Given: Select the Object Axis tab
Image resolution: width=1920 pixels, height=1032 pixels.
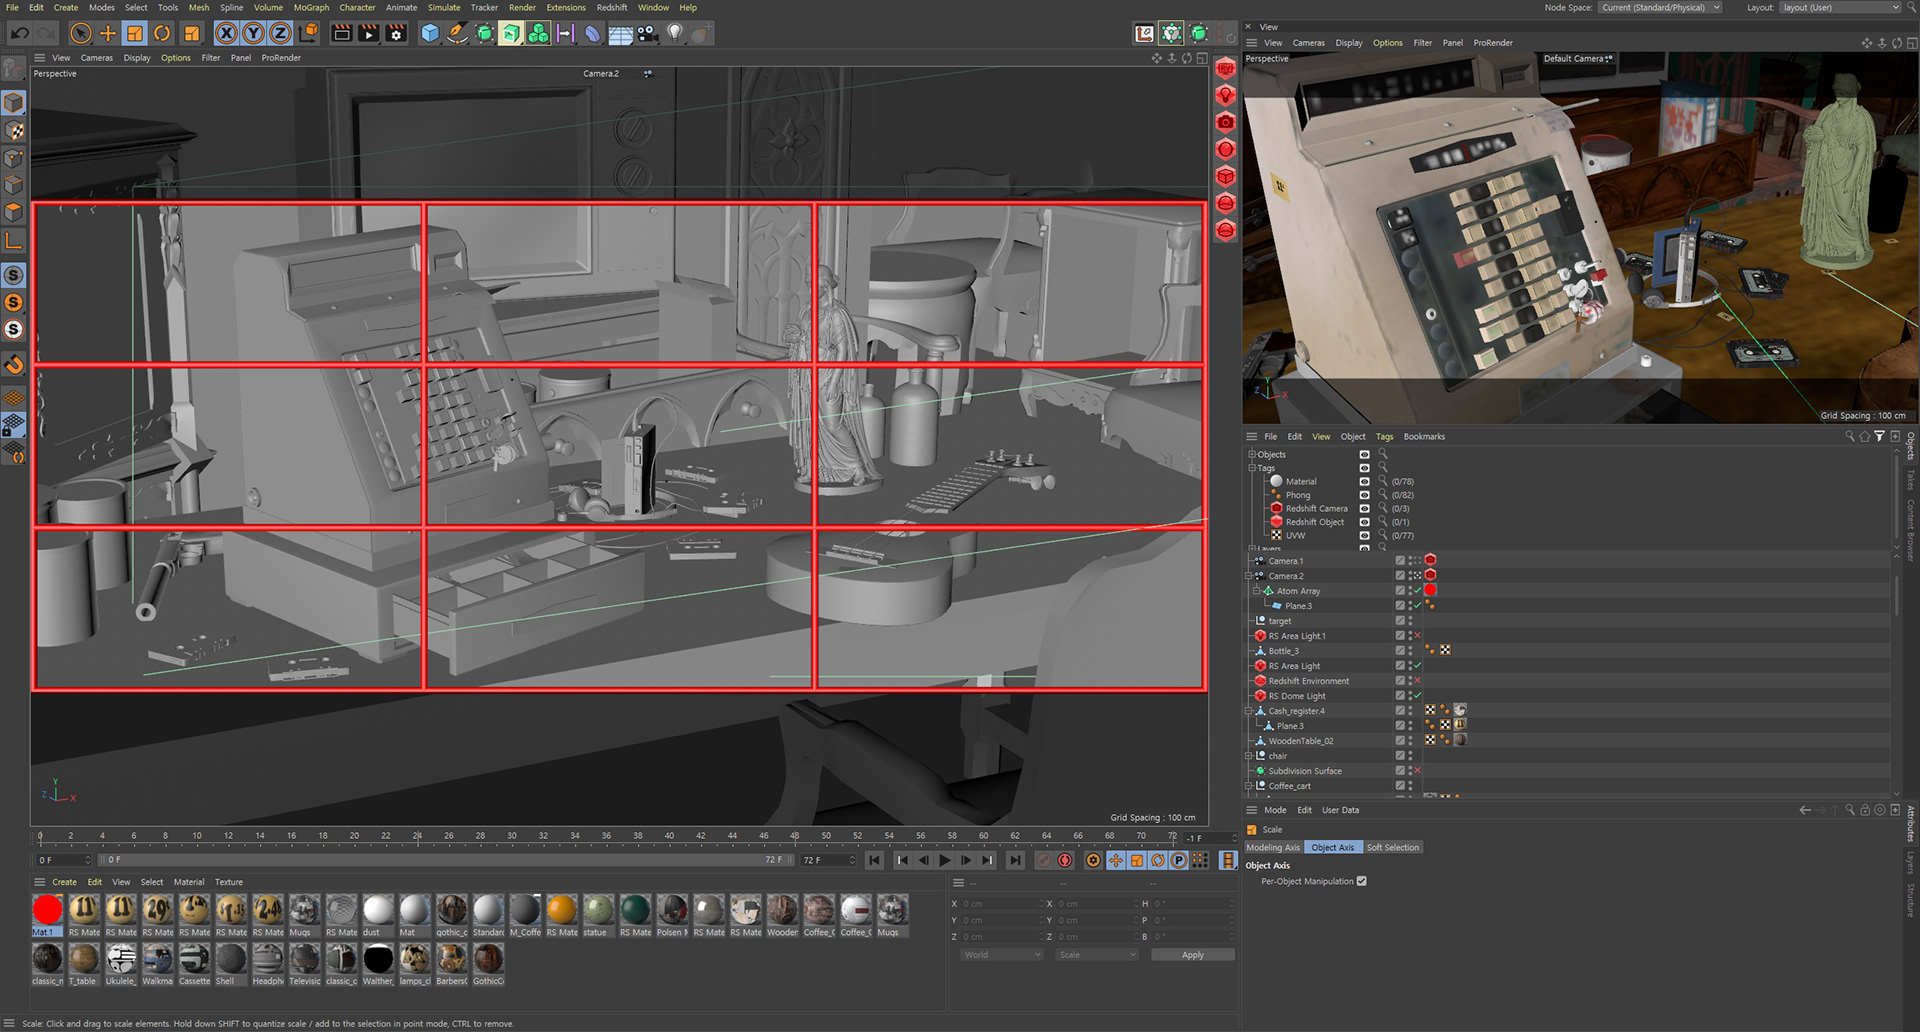Looking at the screenshot, I should [1333, 847].
